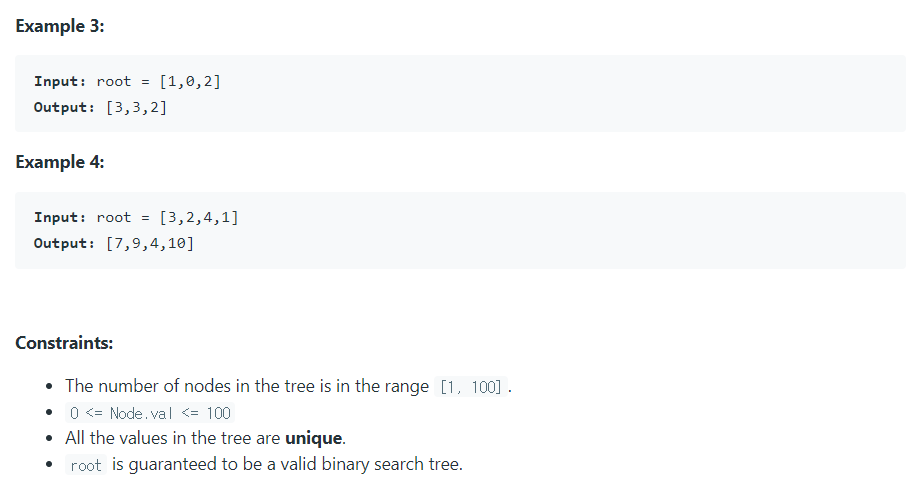
Task: Click Example 4 input value [3,2,4,1]
Action: point(199,217)
